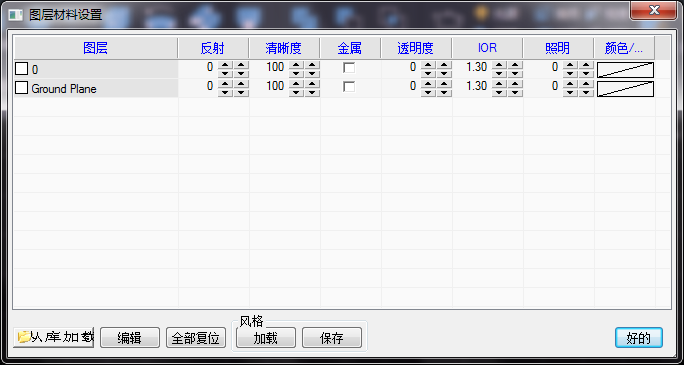
Task: Confirm with the 好的 button
Action: (x=639, y=338)
